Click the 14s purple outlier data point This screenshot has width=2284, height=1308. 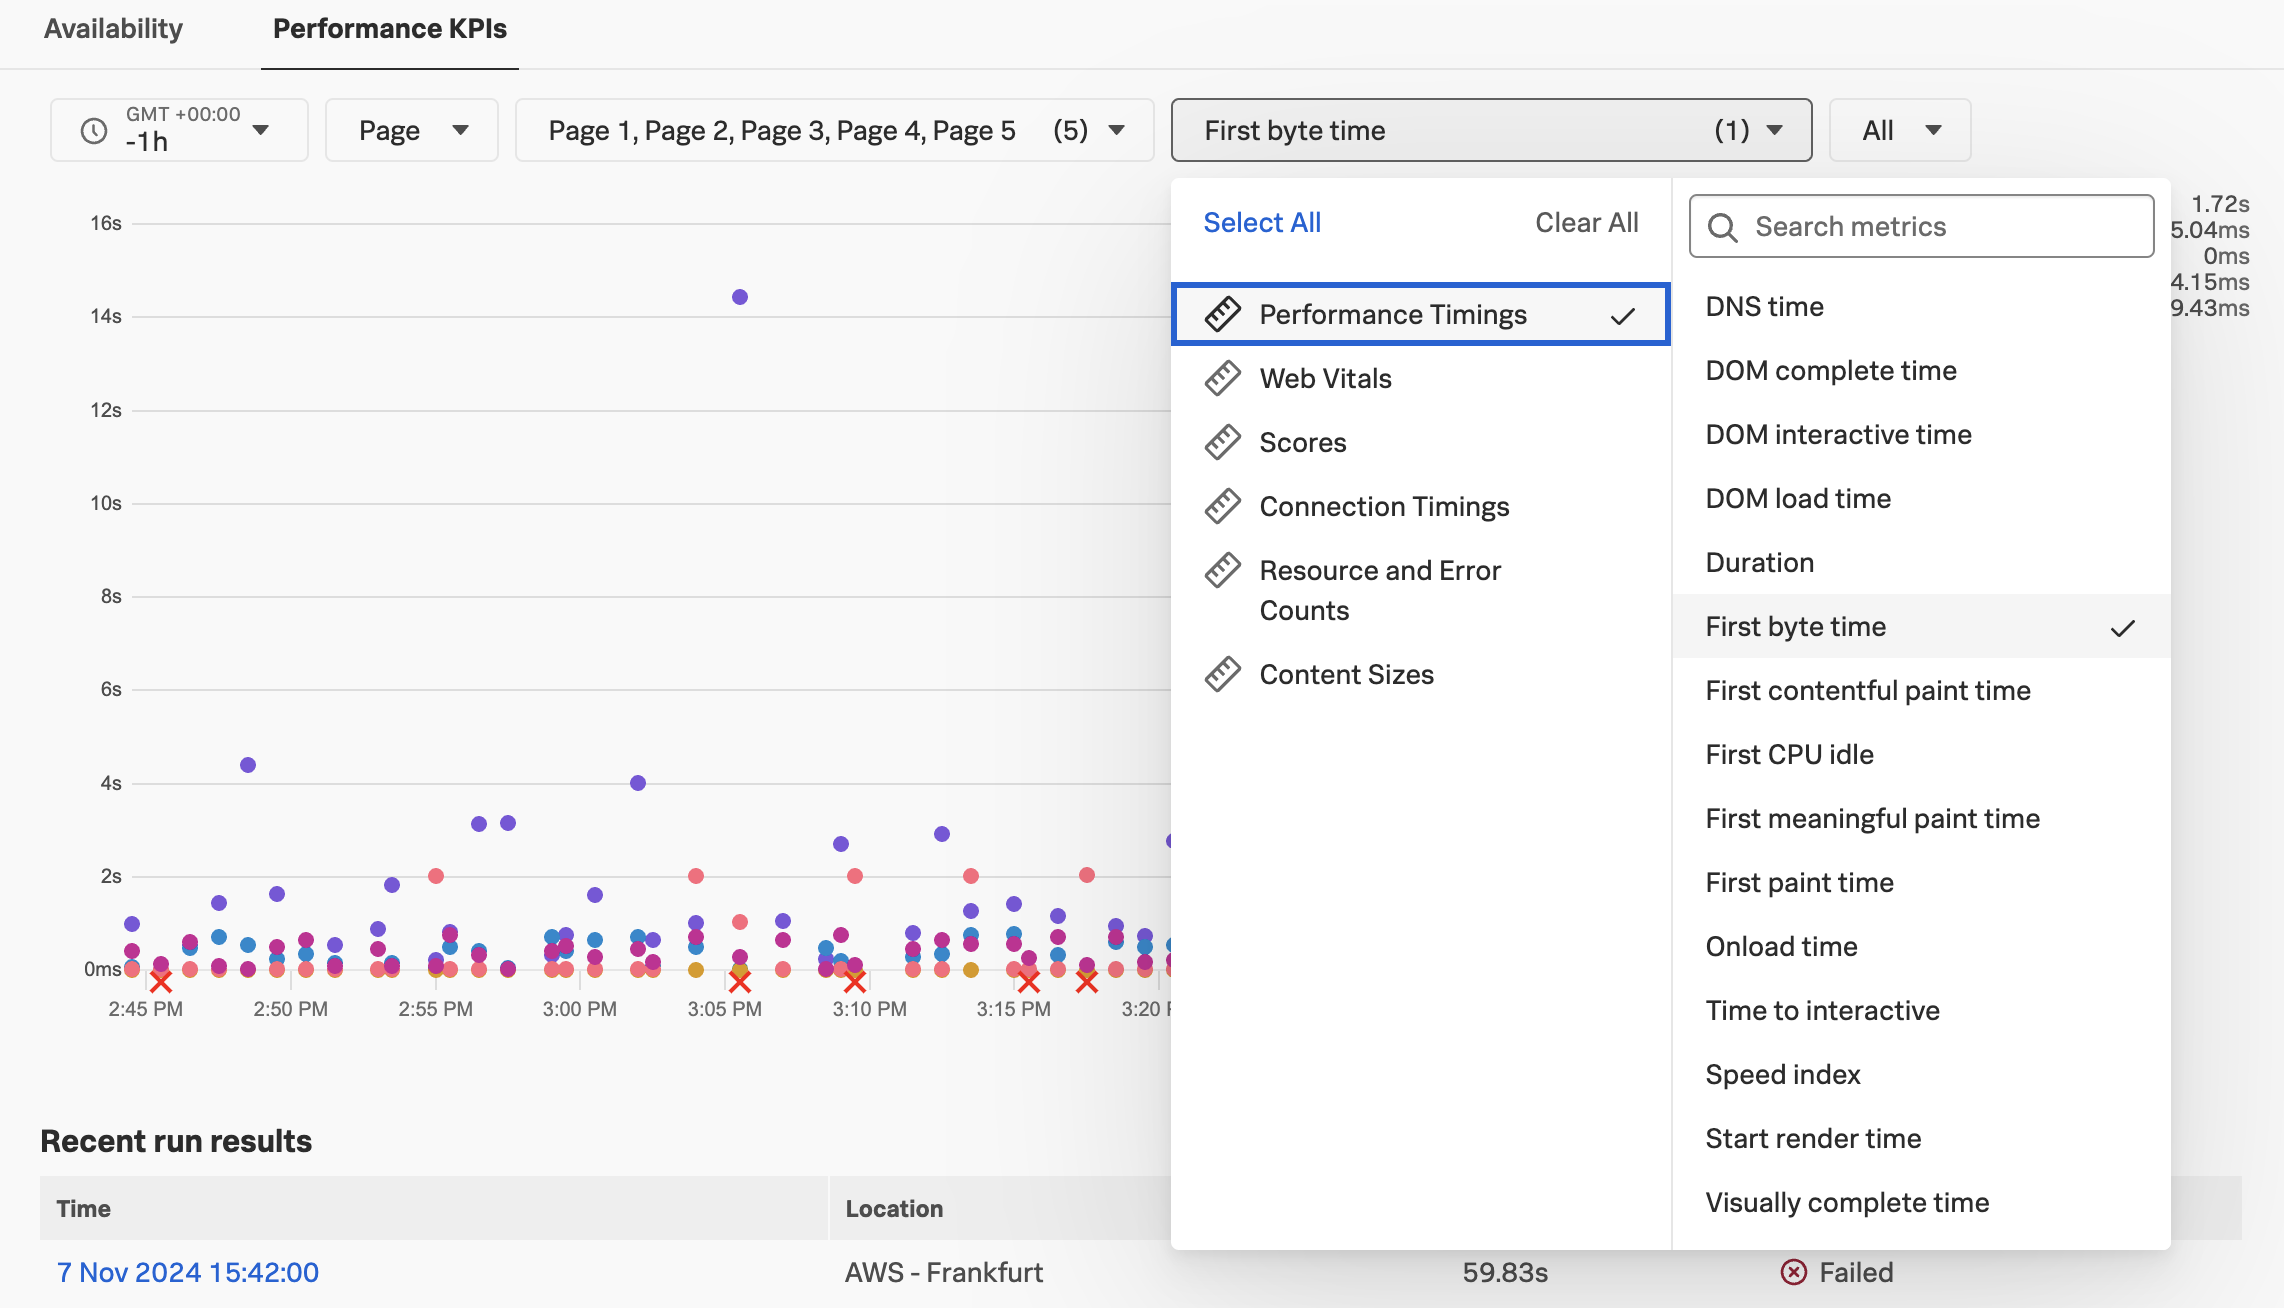740,297
